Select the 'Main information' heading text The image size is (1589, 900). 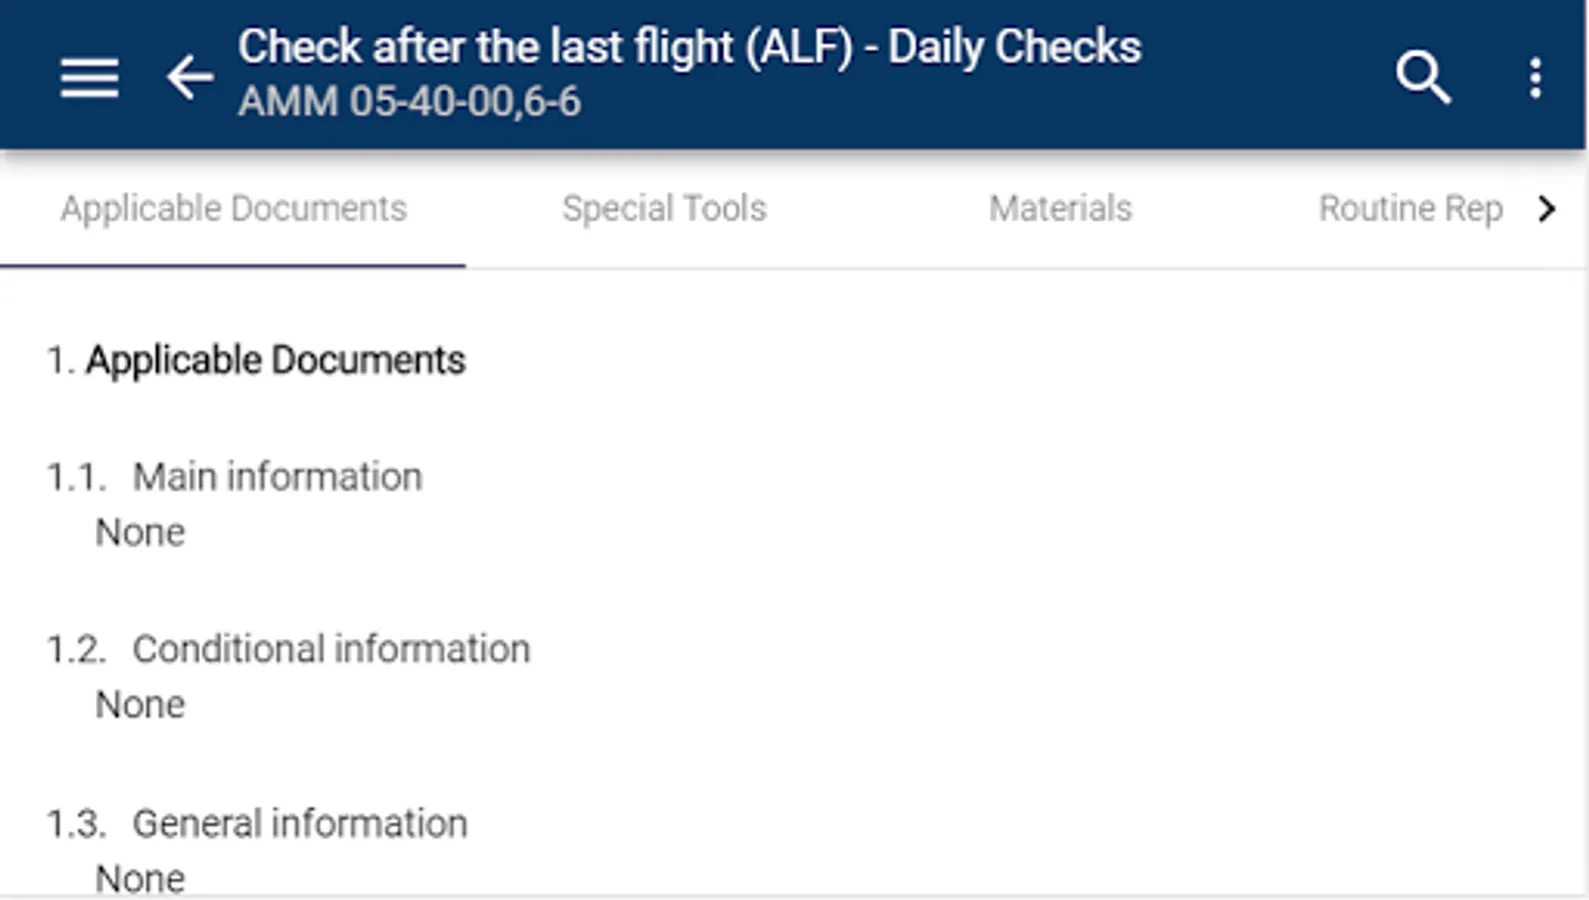pyautogui.click(x=277, y=477)
